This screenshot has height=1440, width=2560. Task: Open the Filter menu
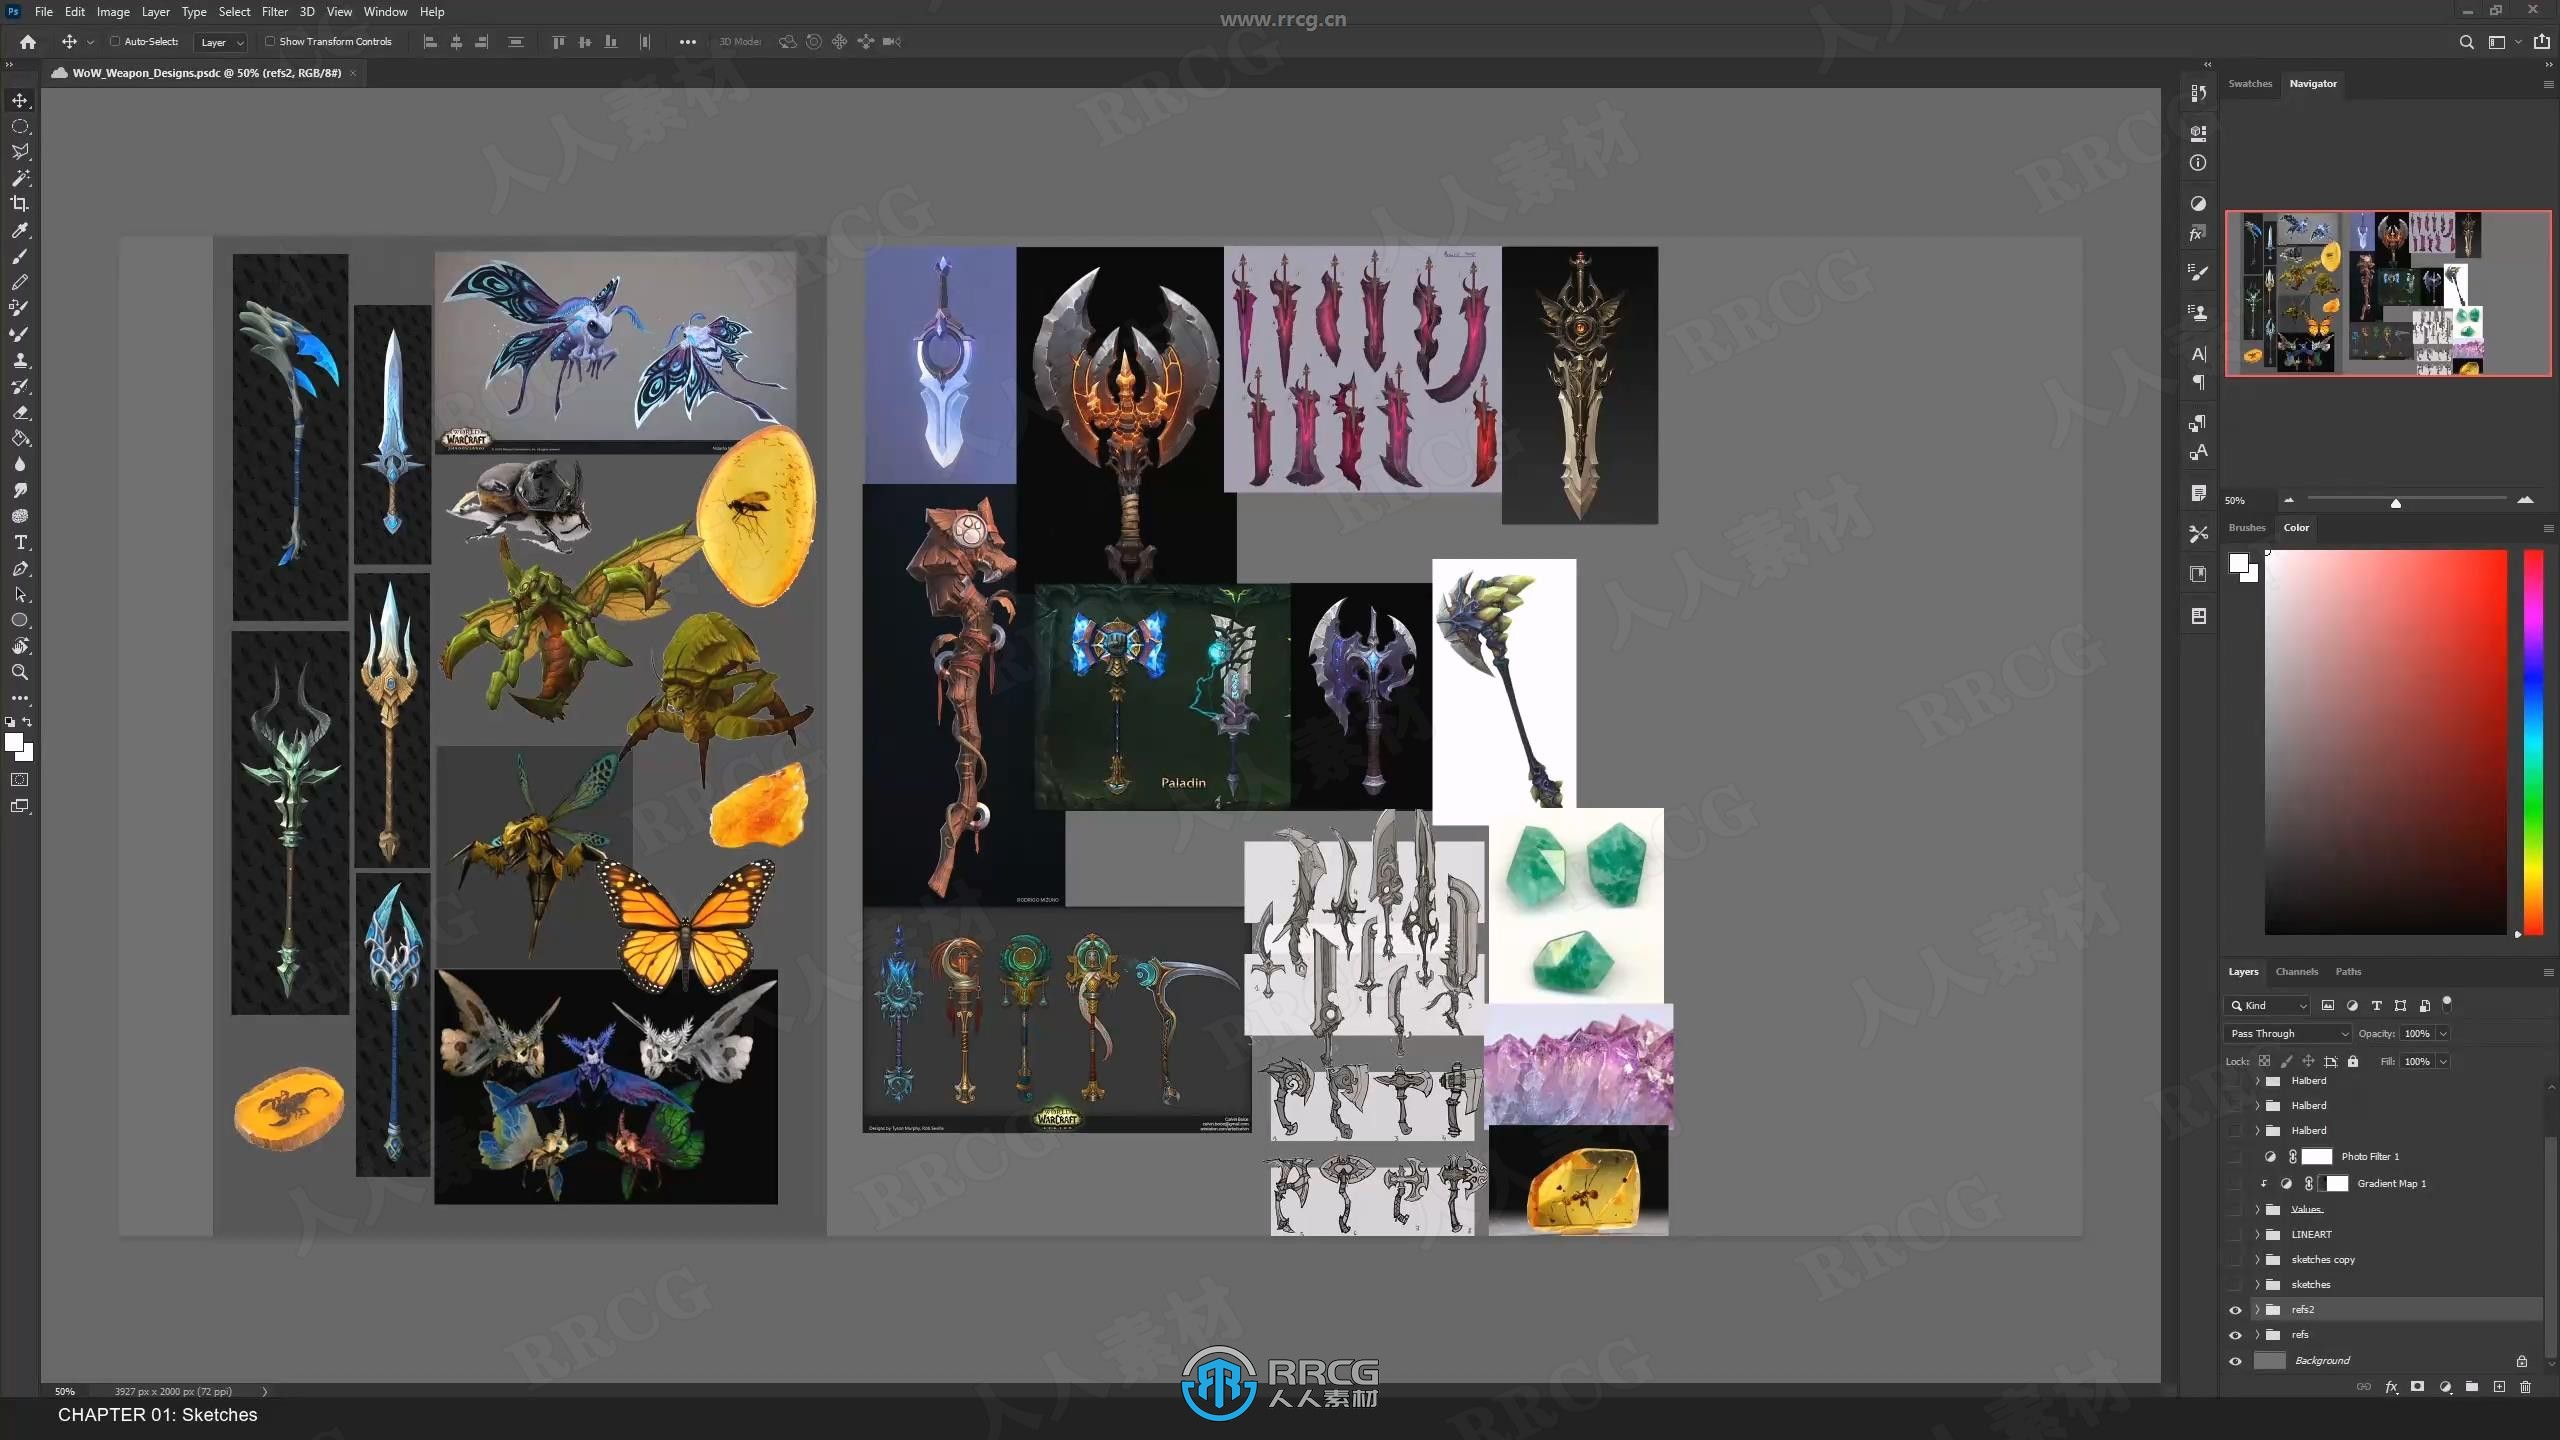click(x=274, y=12)
